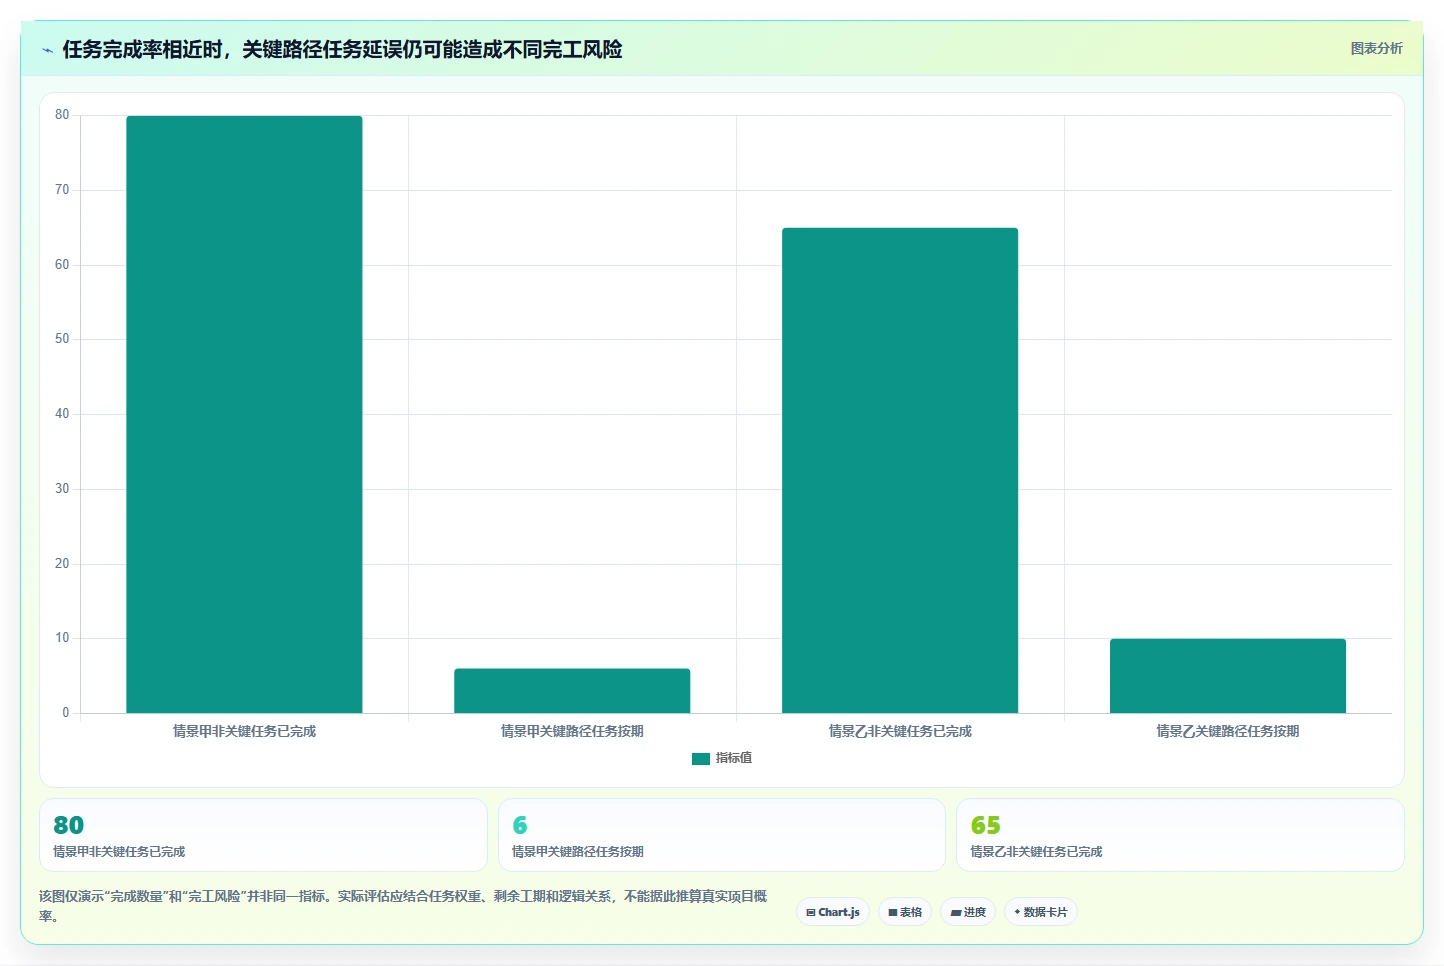Image resolution: width=1444 pixels, height=966 pixels.
Task: Click the Chart.js tag chip
Action: (x=833, y=912)
